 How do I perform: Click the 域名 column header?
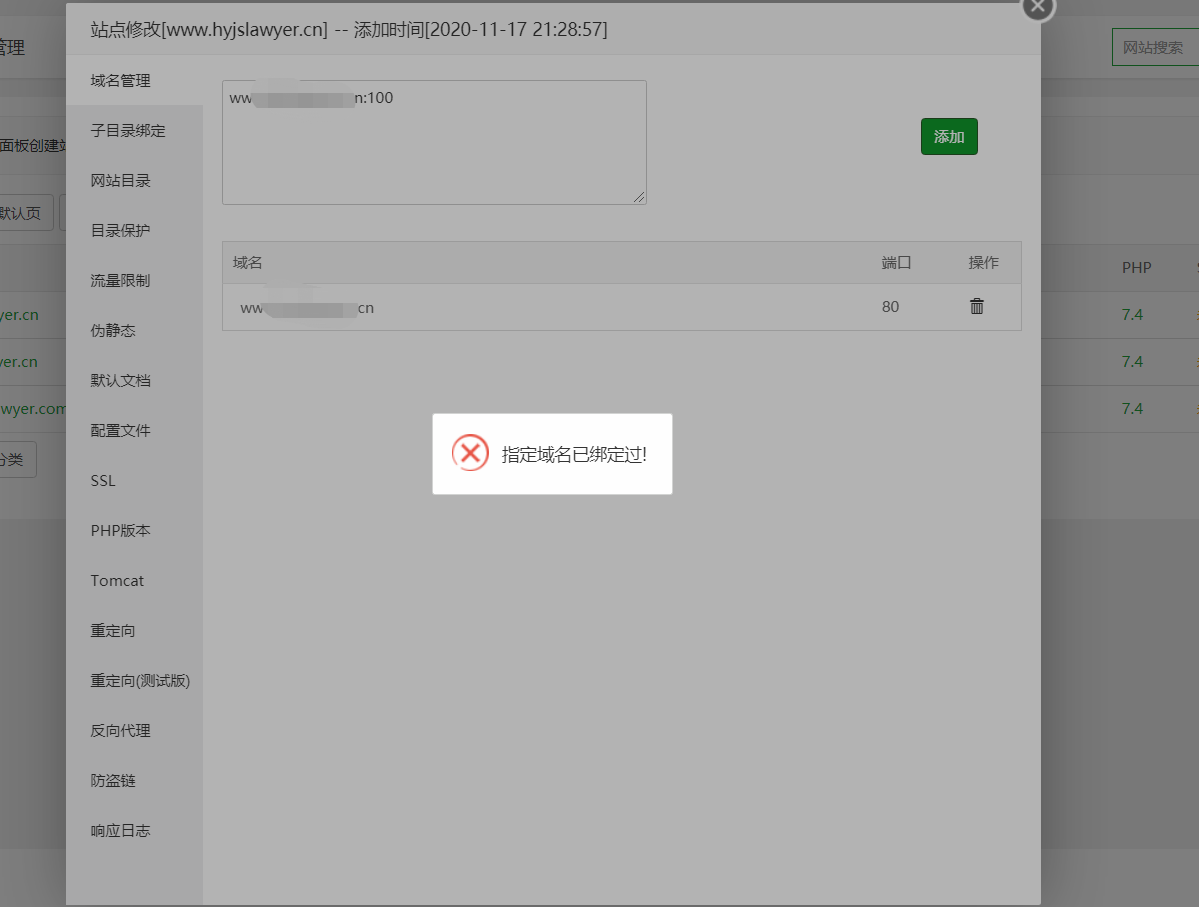[x=247, y=263]
